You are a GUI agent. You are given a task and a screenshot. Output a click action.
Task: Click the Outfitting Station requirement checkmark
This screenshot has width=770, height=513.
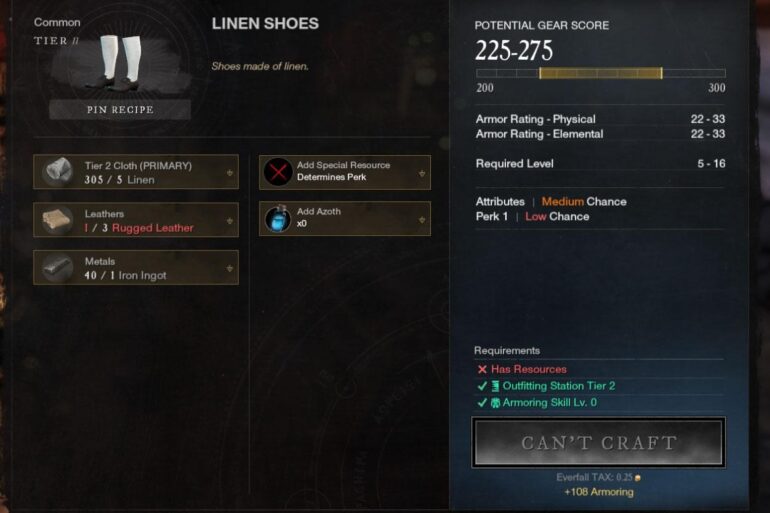tap(482, 386)
